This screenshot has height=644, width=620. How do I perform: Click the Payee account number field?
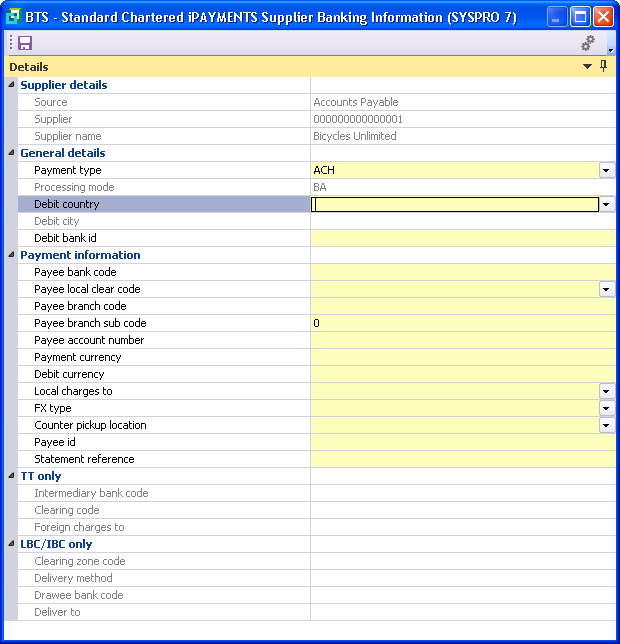463,340
